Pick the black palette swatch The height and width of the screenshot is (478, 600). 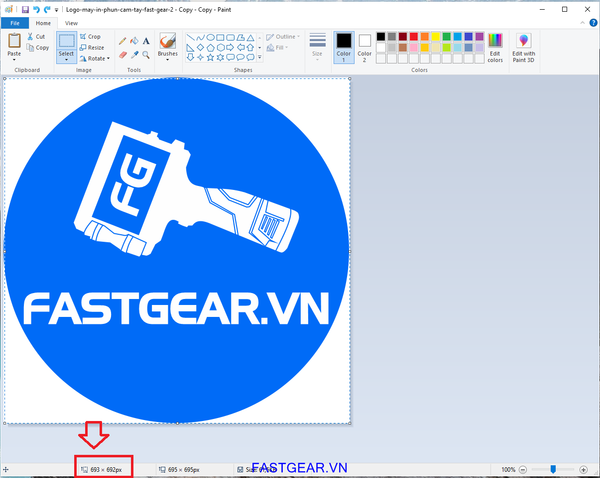click(381, 37)
